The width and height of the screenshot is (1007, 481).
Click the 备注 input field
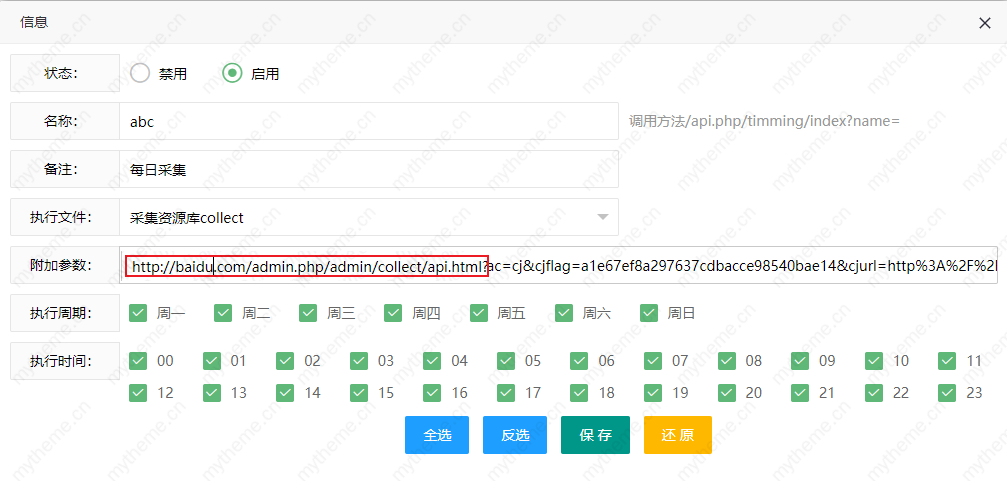click(x=368, y=169)
